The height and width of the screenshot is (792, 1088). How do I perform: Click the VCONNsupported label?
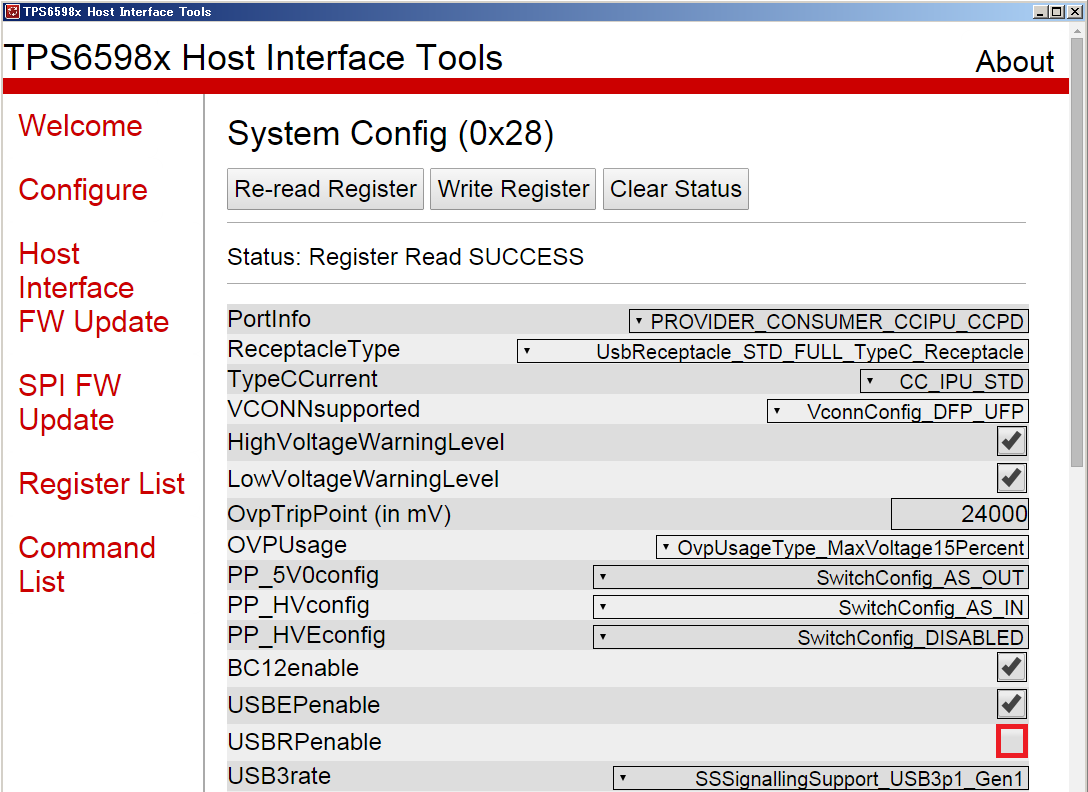323,409
